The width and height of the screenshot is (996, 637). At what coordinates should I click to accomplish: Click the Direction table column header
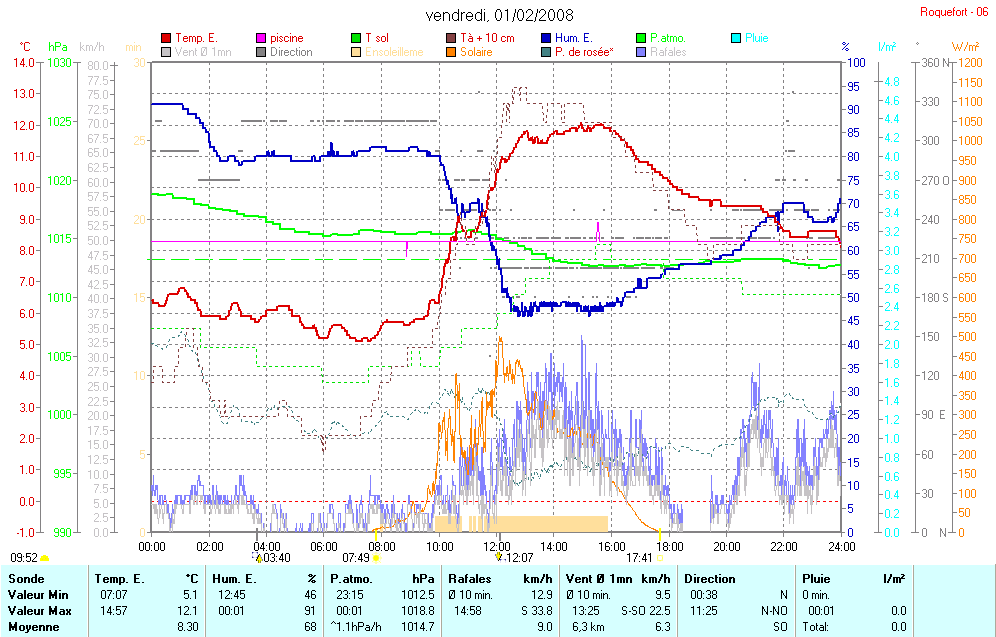pyautogui.click(x=710, y=579)
